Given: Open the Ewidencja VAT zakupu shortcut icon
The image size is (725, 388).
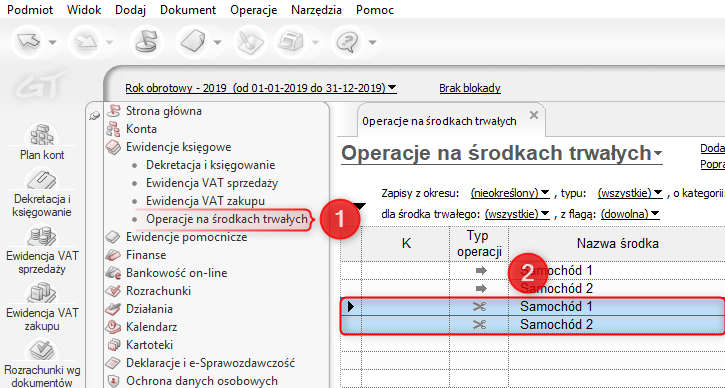Looking at the screenshot, I should tap(42, 292).
